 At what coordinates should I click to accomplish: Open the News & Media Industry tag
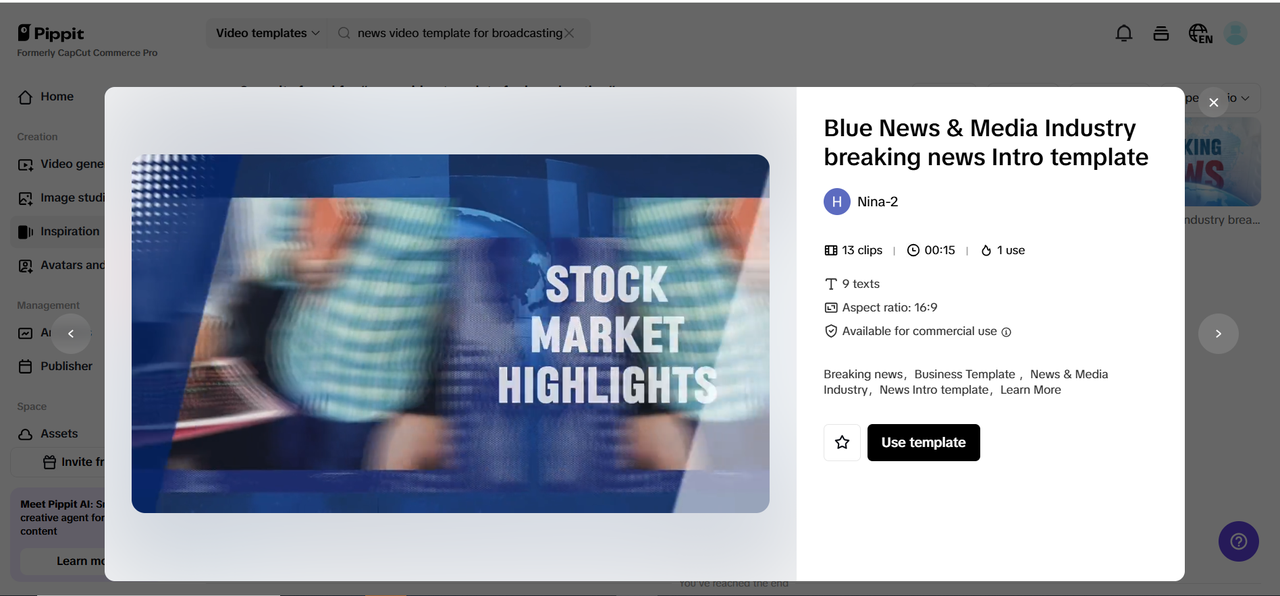point(966,382)
